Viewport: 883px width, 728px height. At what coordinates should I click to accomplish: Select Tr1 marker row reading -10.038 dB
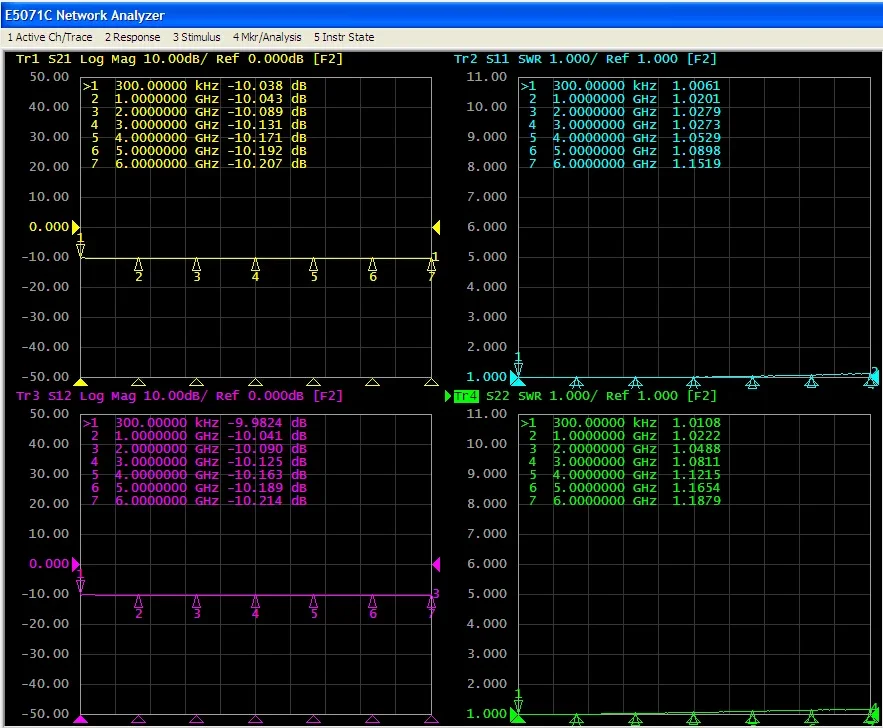click(195, 86)
